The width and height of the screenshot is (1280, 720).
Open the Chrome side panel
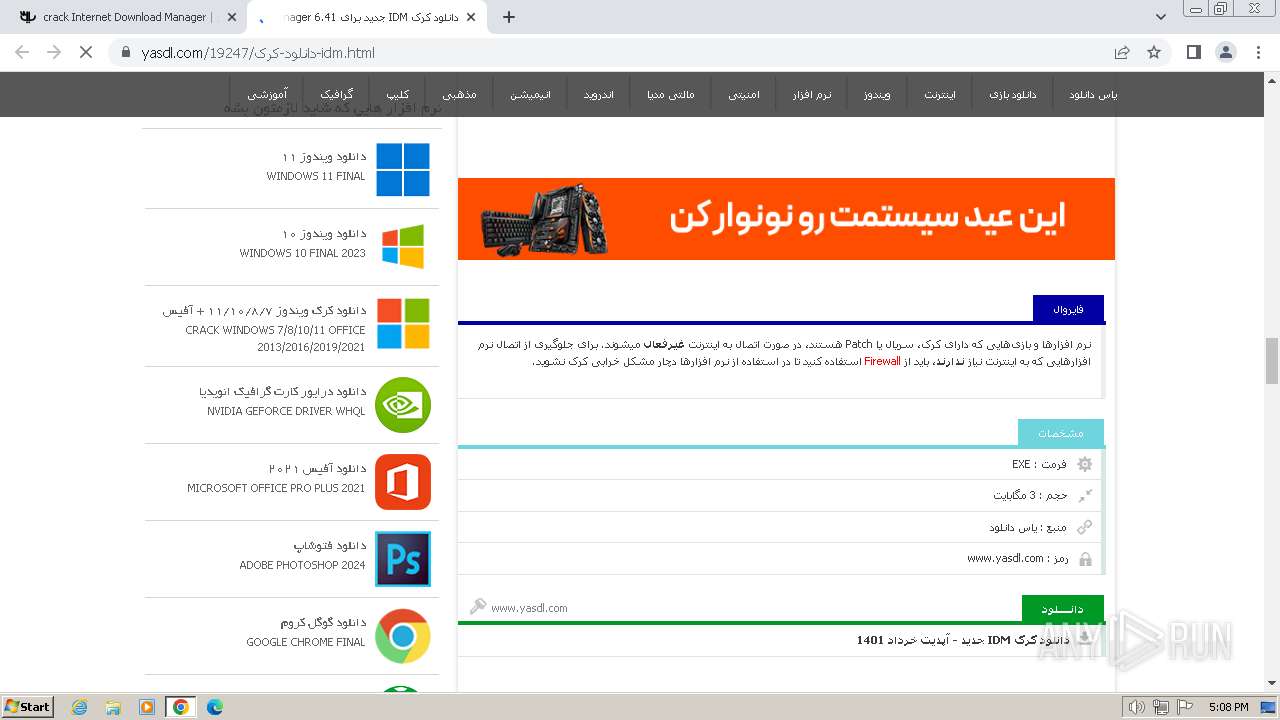tap(1194, 52)
